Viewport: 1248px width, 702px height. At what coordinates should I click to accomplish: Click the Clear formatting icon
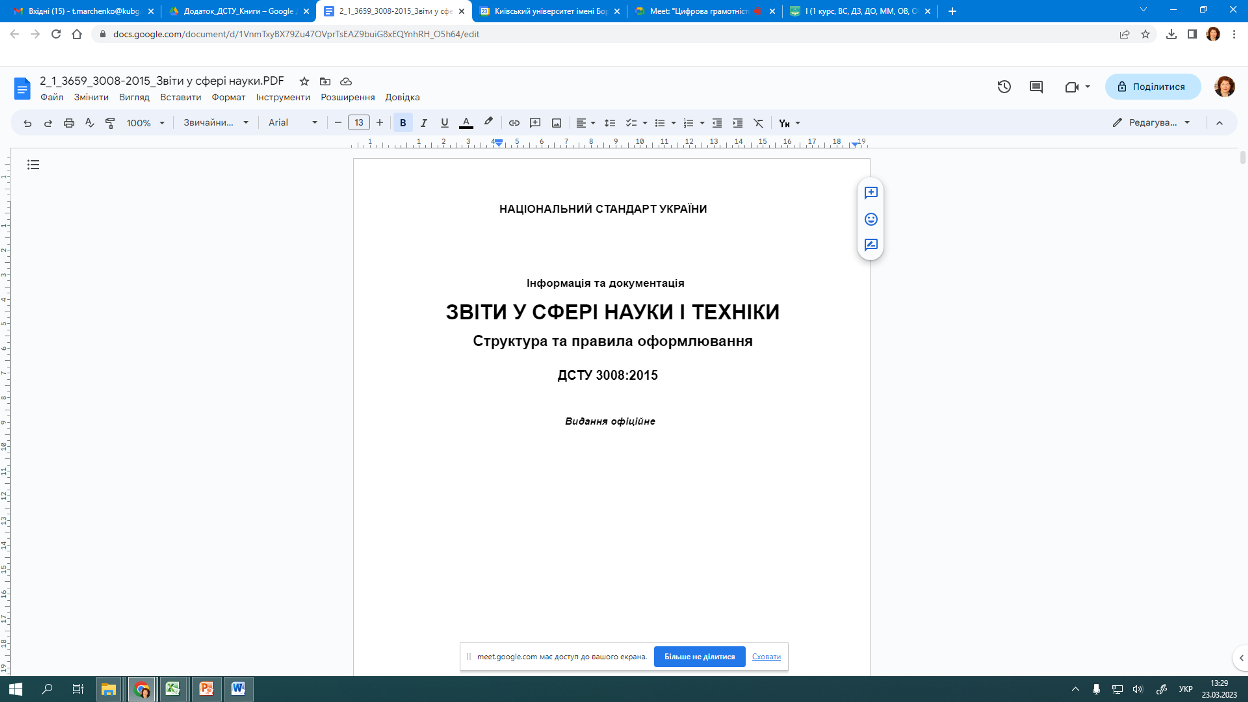(x=758, y=123)
